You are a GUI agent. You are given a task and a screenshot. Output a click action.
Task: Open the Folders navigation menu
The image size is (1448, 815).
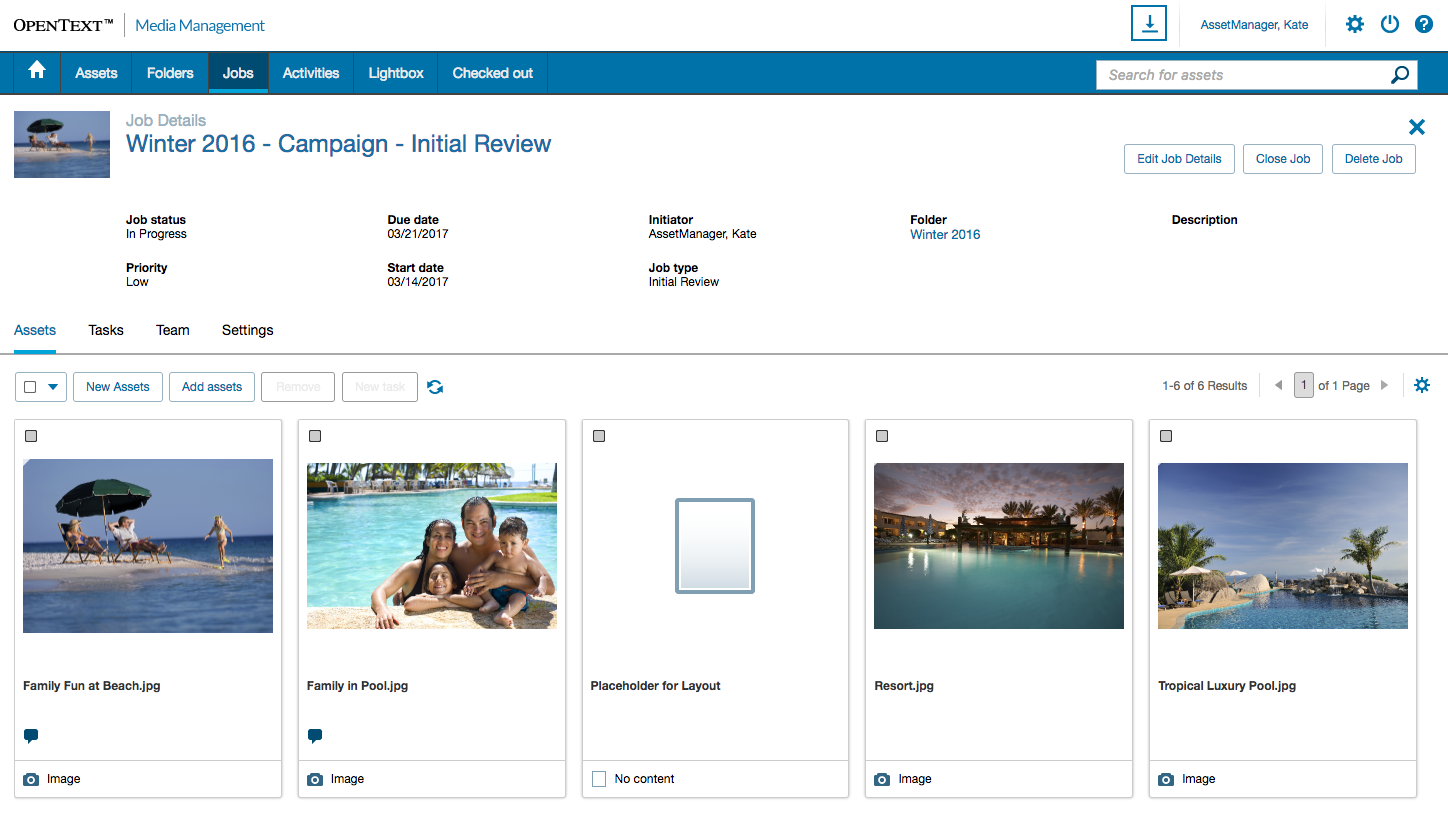170,73
